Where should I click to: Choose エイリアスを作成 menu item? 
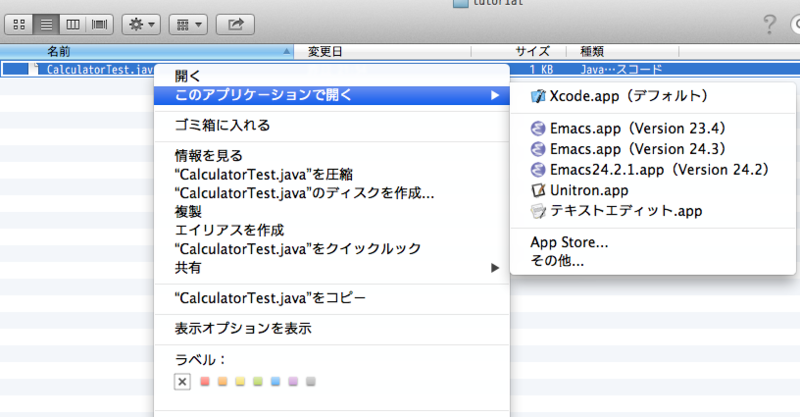[332, 230]
